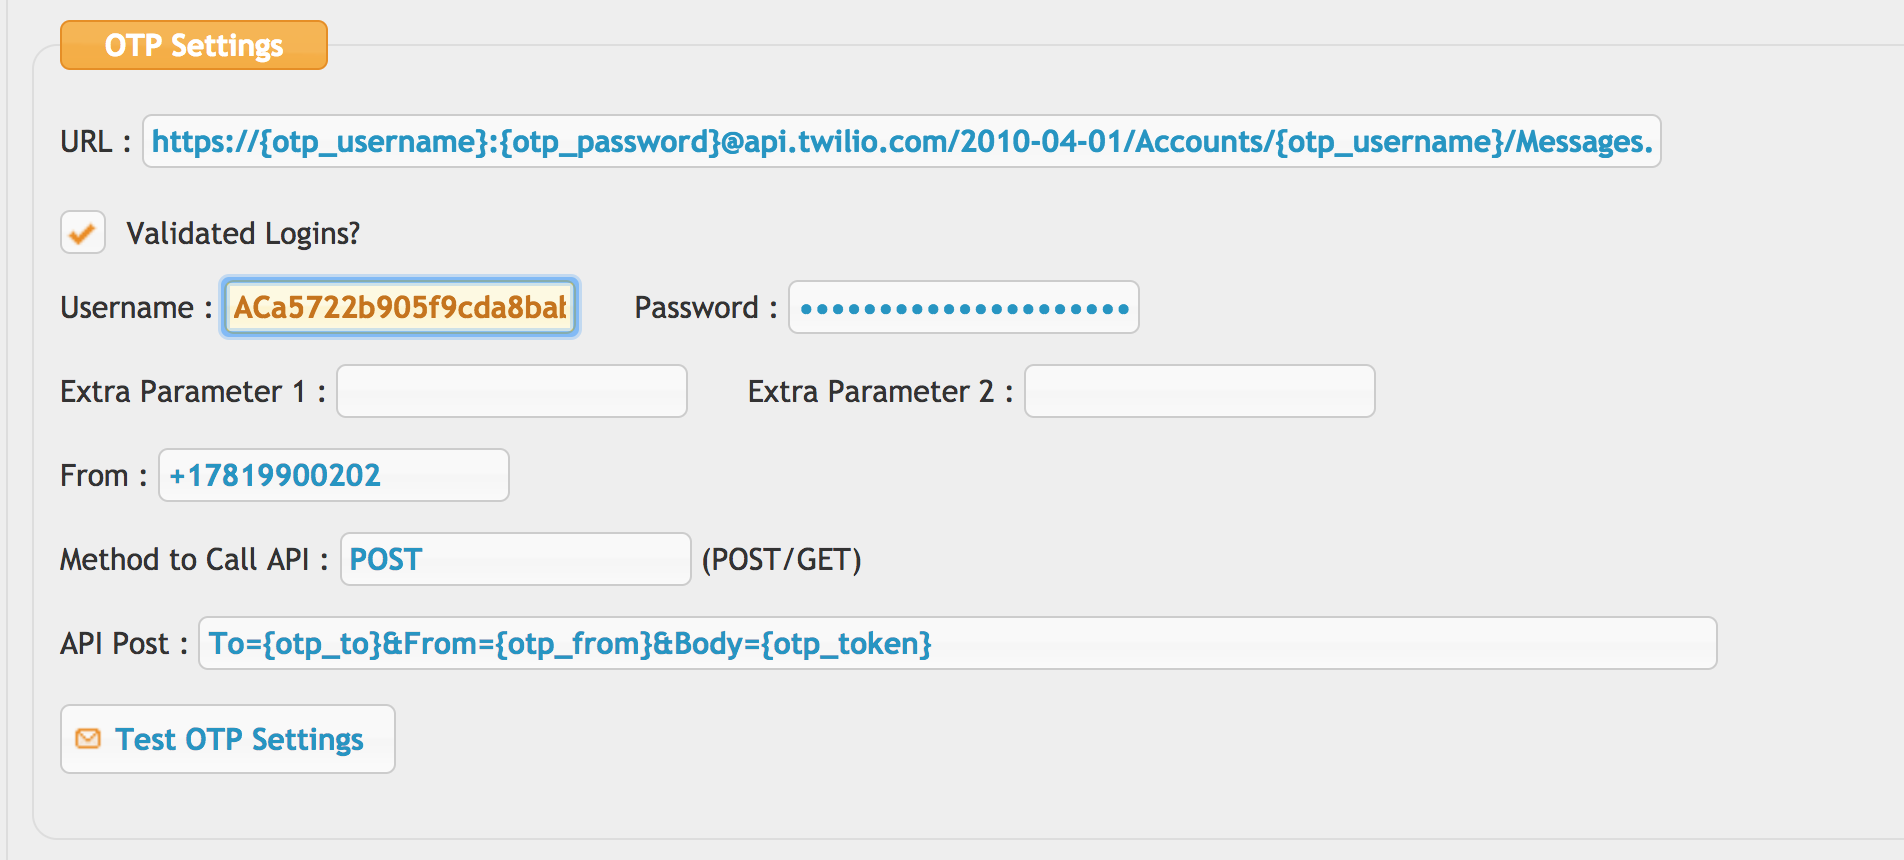The image size is (1904, 860).
Task: Click the 'From :' label
Action: point(104,475)
